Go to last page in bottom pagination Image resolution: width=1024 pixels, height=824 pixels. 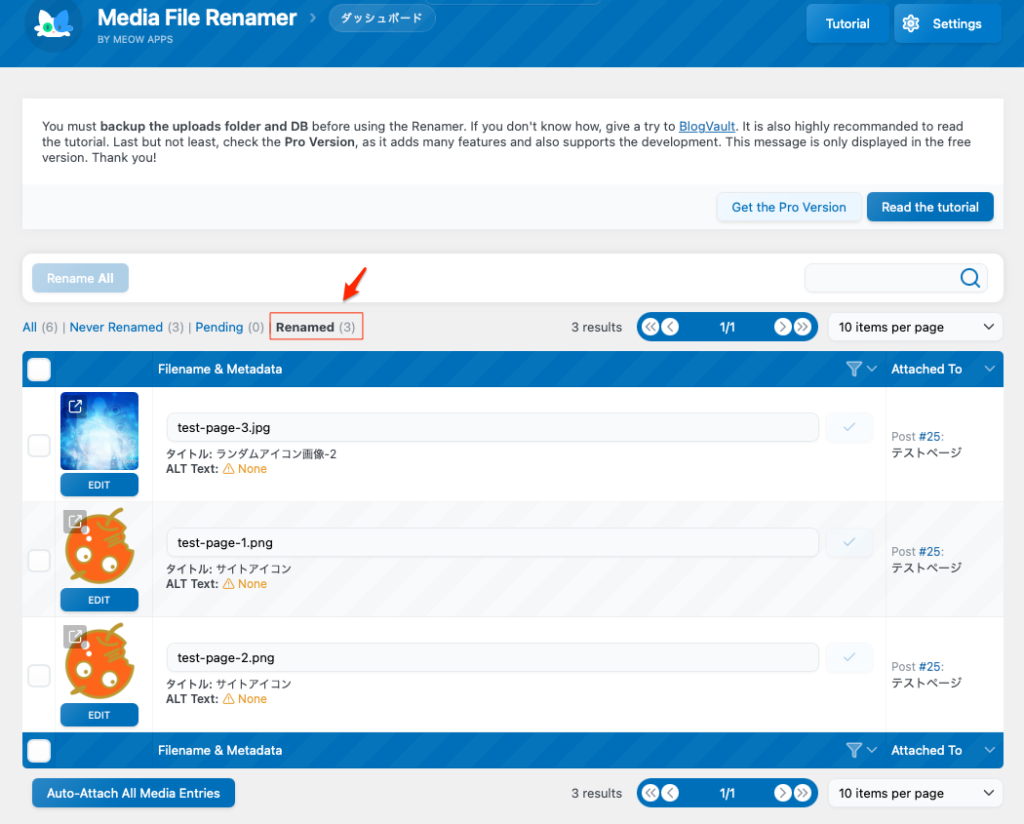pyautogui.click(x=802, y=793)
